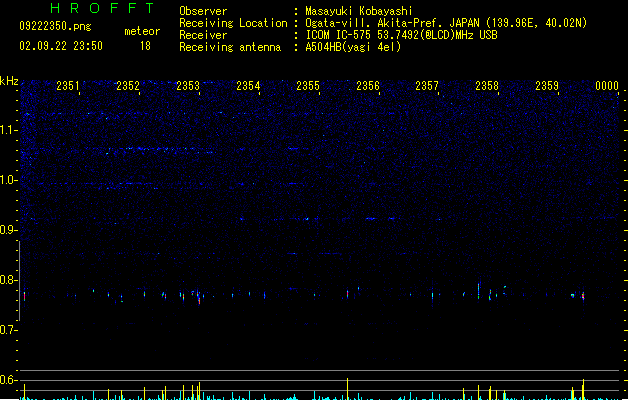Click the 1.1 kHz axis label
Image resolution: width=629 pixels, height=400 pixels.
point(8,130)
